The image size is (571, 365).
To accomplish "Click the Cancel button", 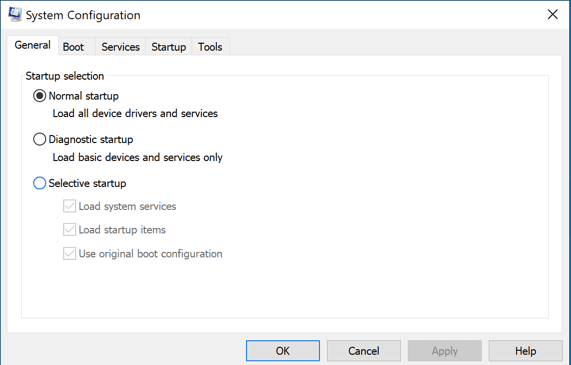I will pyautogui.click(x=364, y=351).
